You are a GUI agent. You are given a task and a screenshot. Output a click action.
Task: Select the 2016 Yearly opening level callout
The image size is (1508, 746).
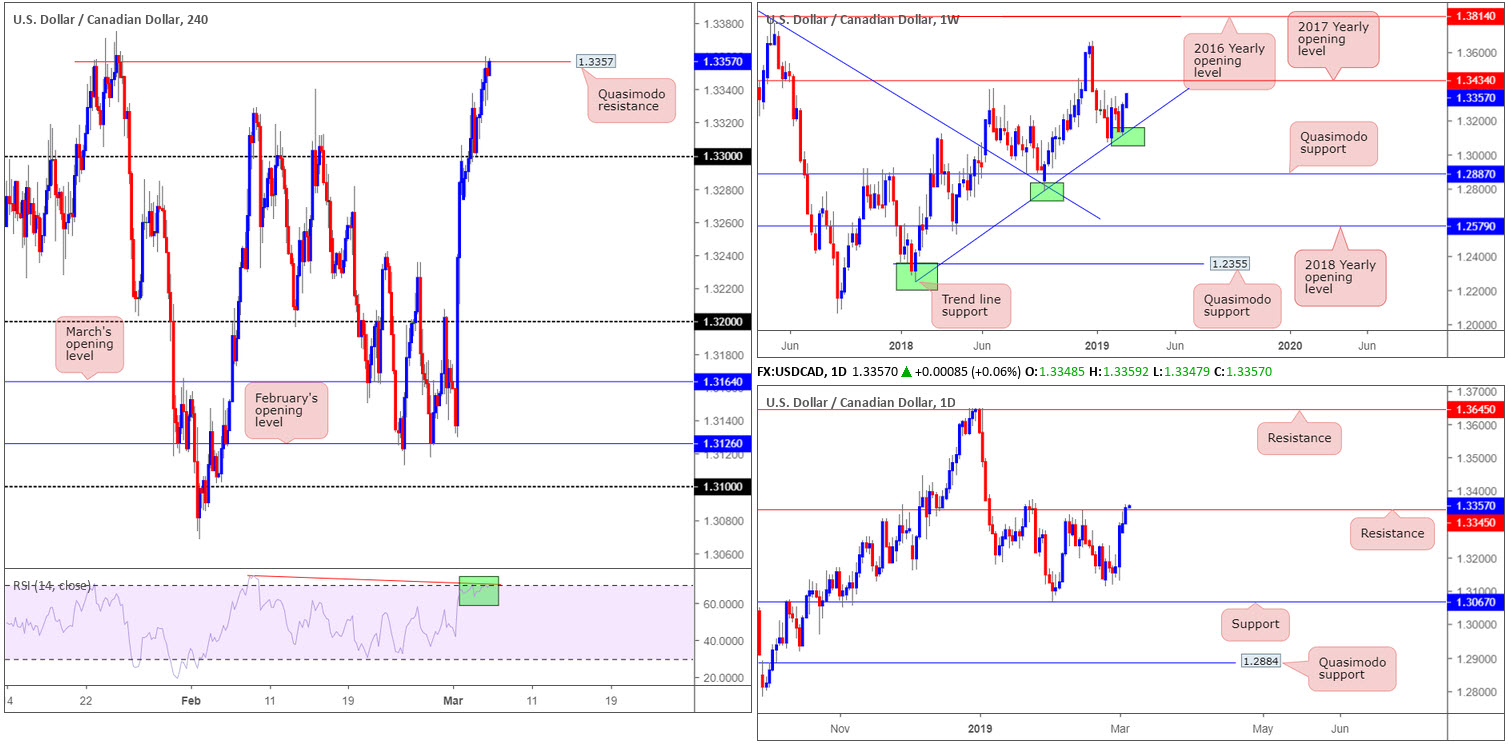coord(1229,60)
